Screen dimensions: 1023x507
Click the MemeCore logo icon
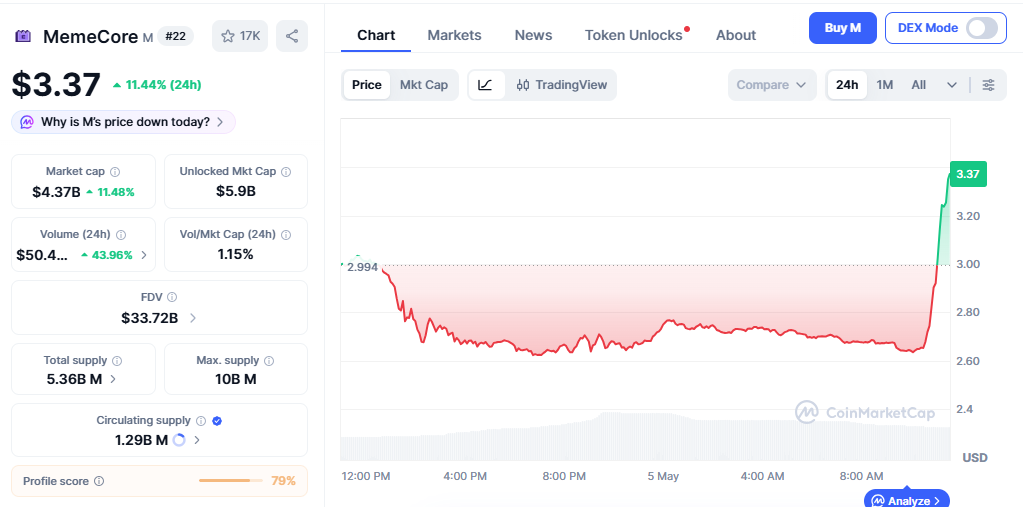(x=23, y=37)
